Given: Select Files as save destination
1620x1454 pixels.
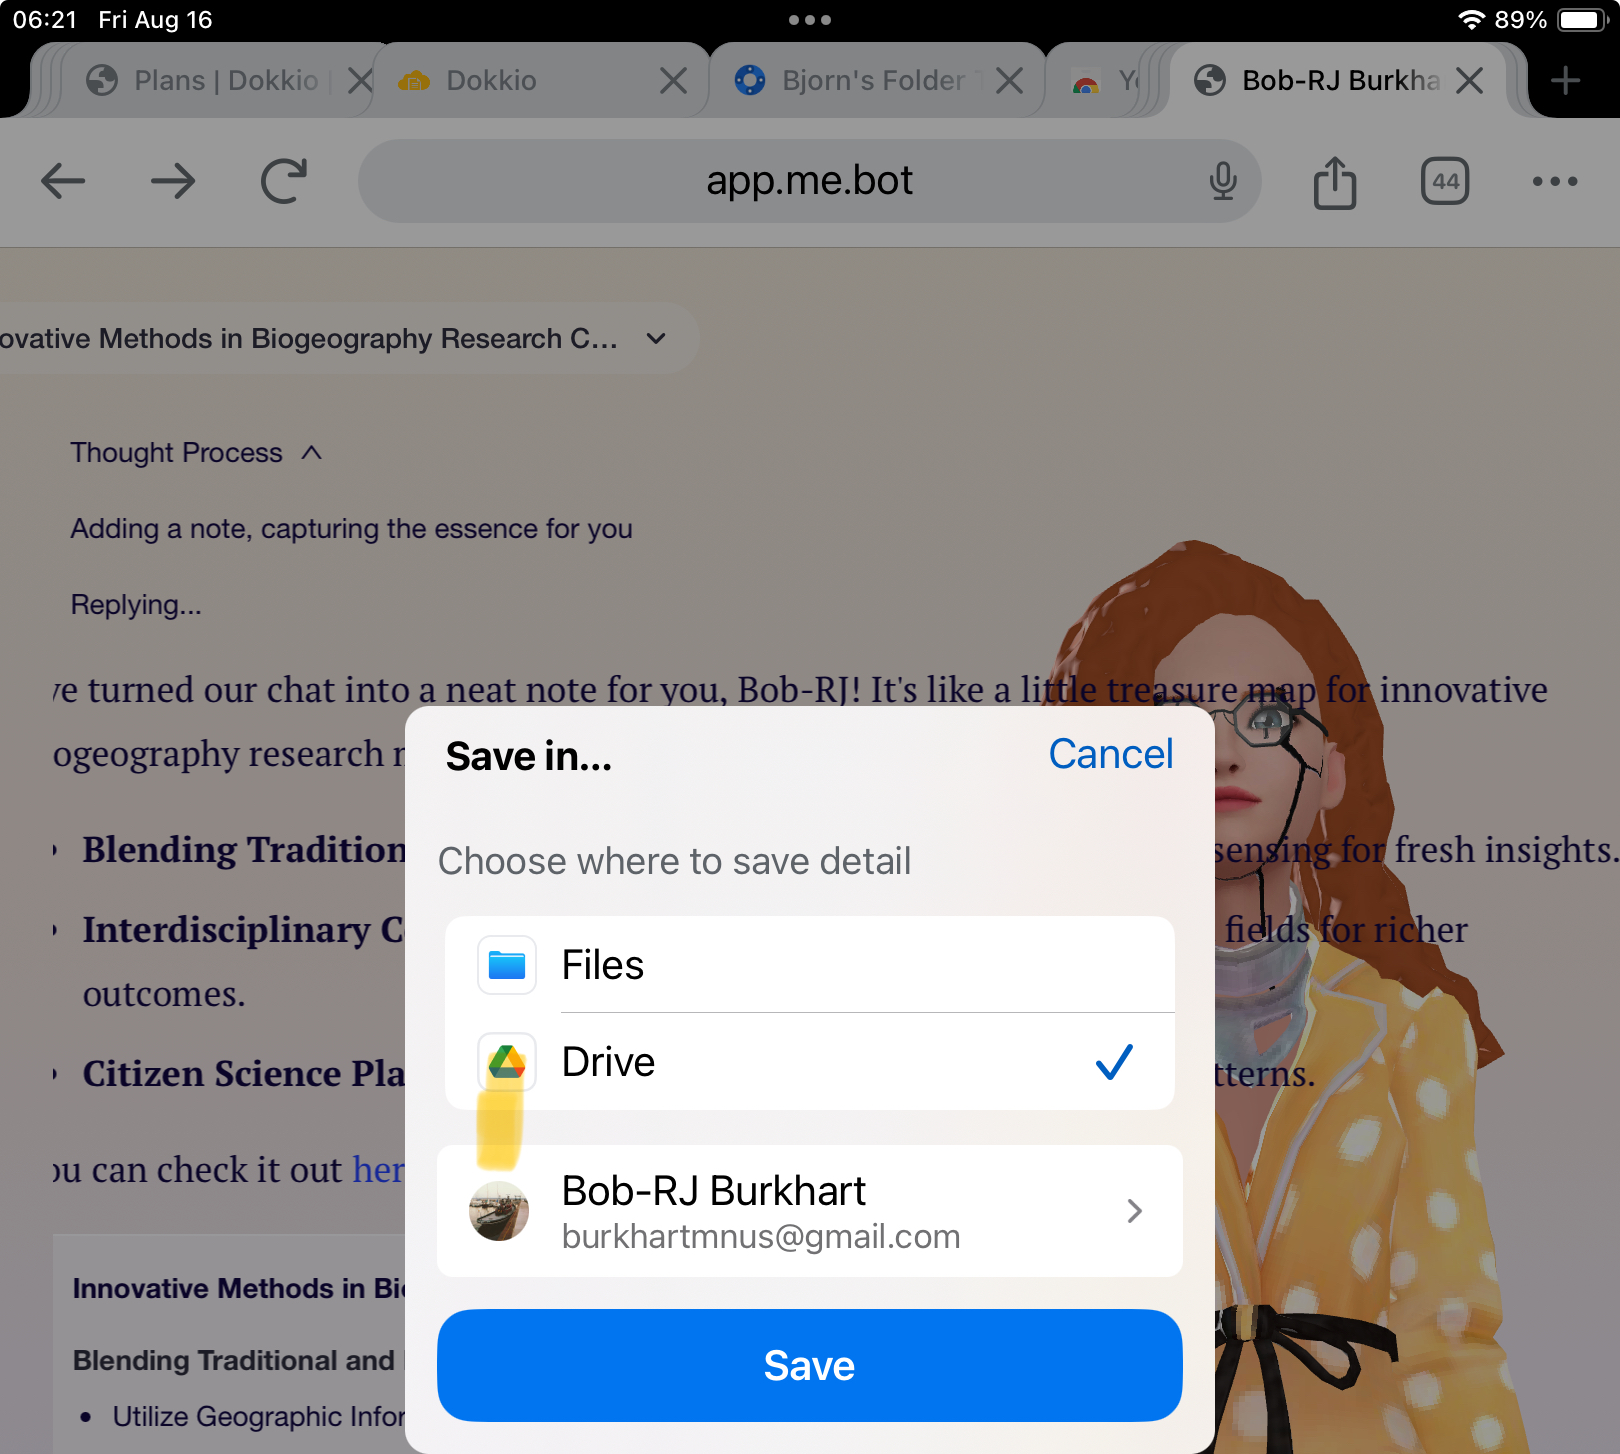Looking at the screenshot, I should click(x=810, y=965).
